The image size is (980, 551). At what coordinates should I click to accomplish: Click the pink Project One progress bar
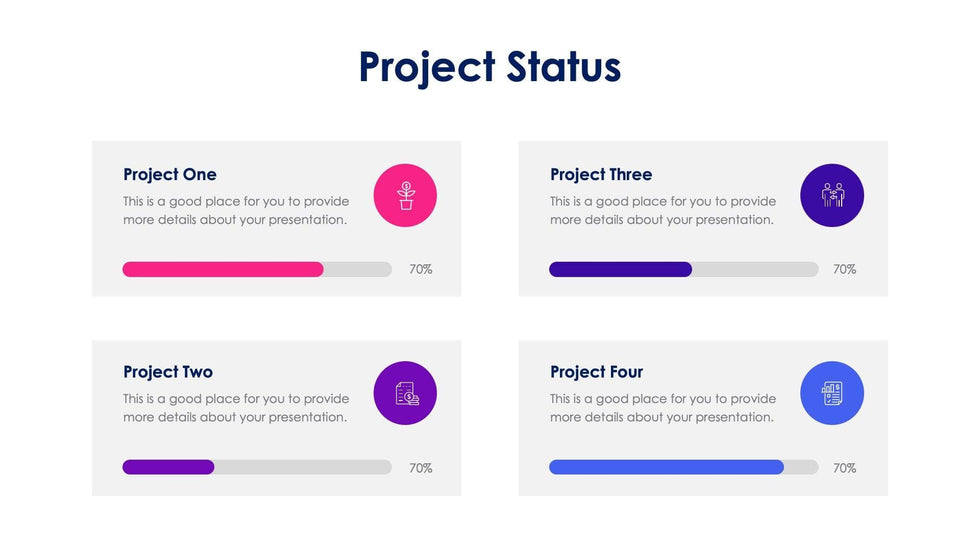pos(223,269)
